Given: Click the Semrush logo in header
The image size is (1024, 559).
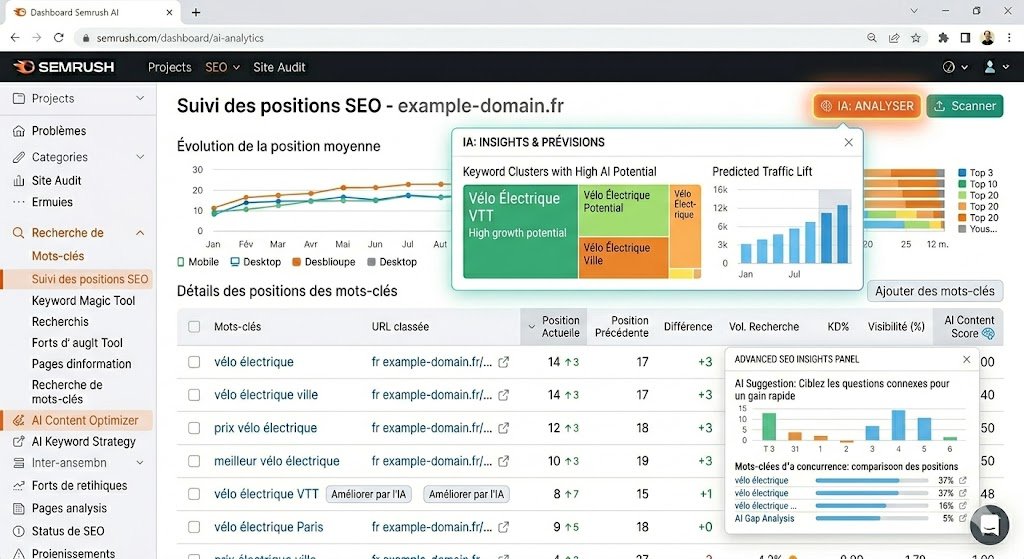Looking at the screenshot, I should [64, 67].
